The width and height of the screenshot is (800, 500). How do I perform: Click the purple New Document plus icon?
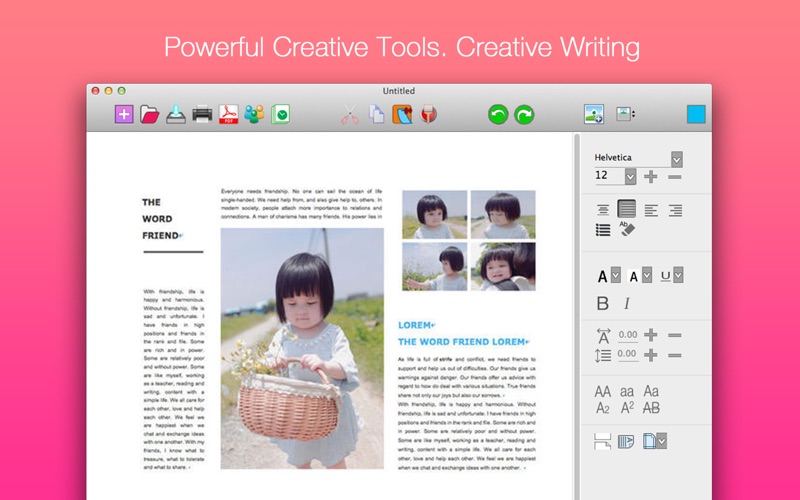124,114
